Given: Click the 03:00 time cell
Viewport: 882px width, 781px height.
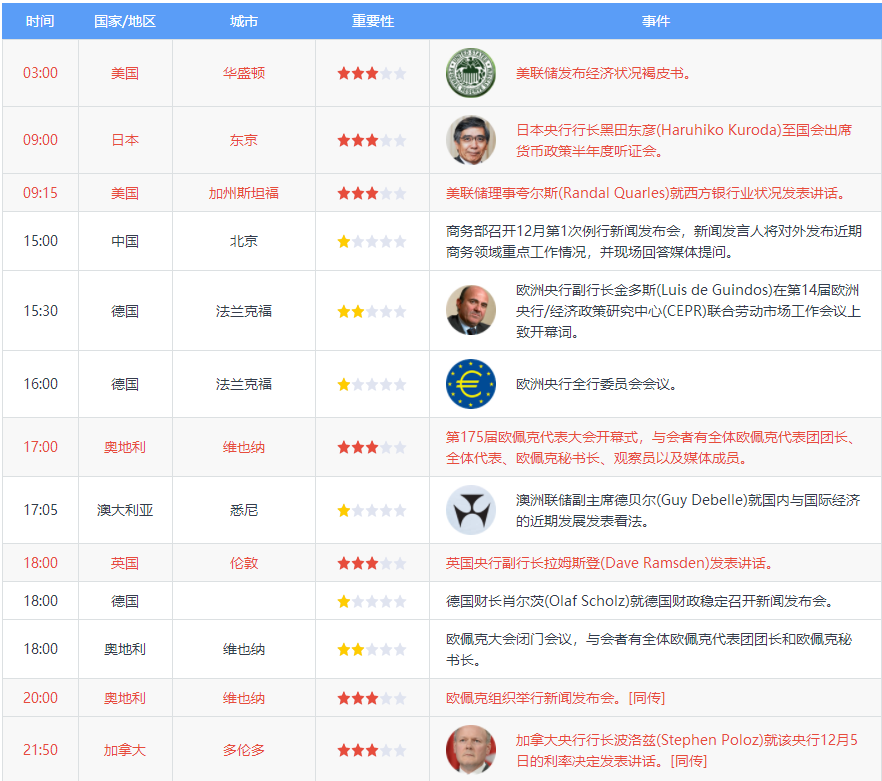Looking at the screenshot, I should tap(40, 73).
